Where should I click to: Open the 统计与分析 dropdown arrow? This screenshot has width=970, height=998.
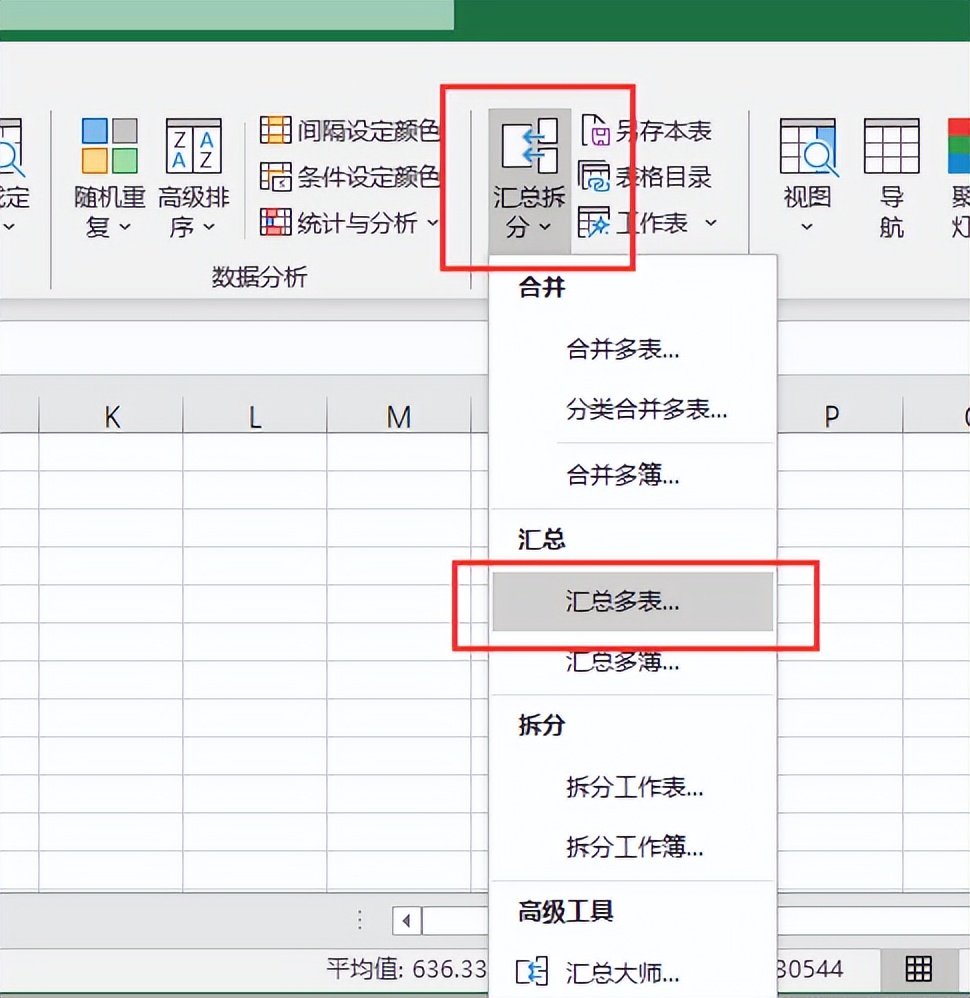(431, 223)
